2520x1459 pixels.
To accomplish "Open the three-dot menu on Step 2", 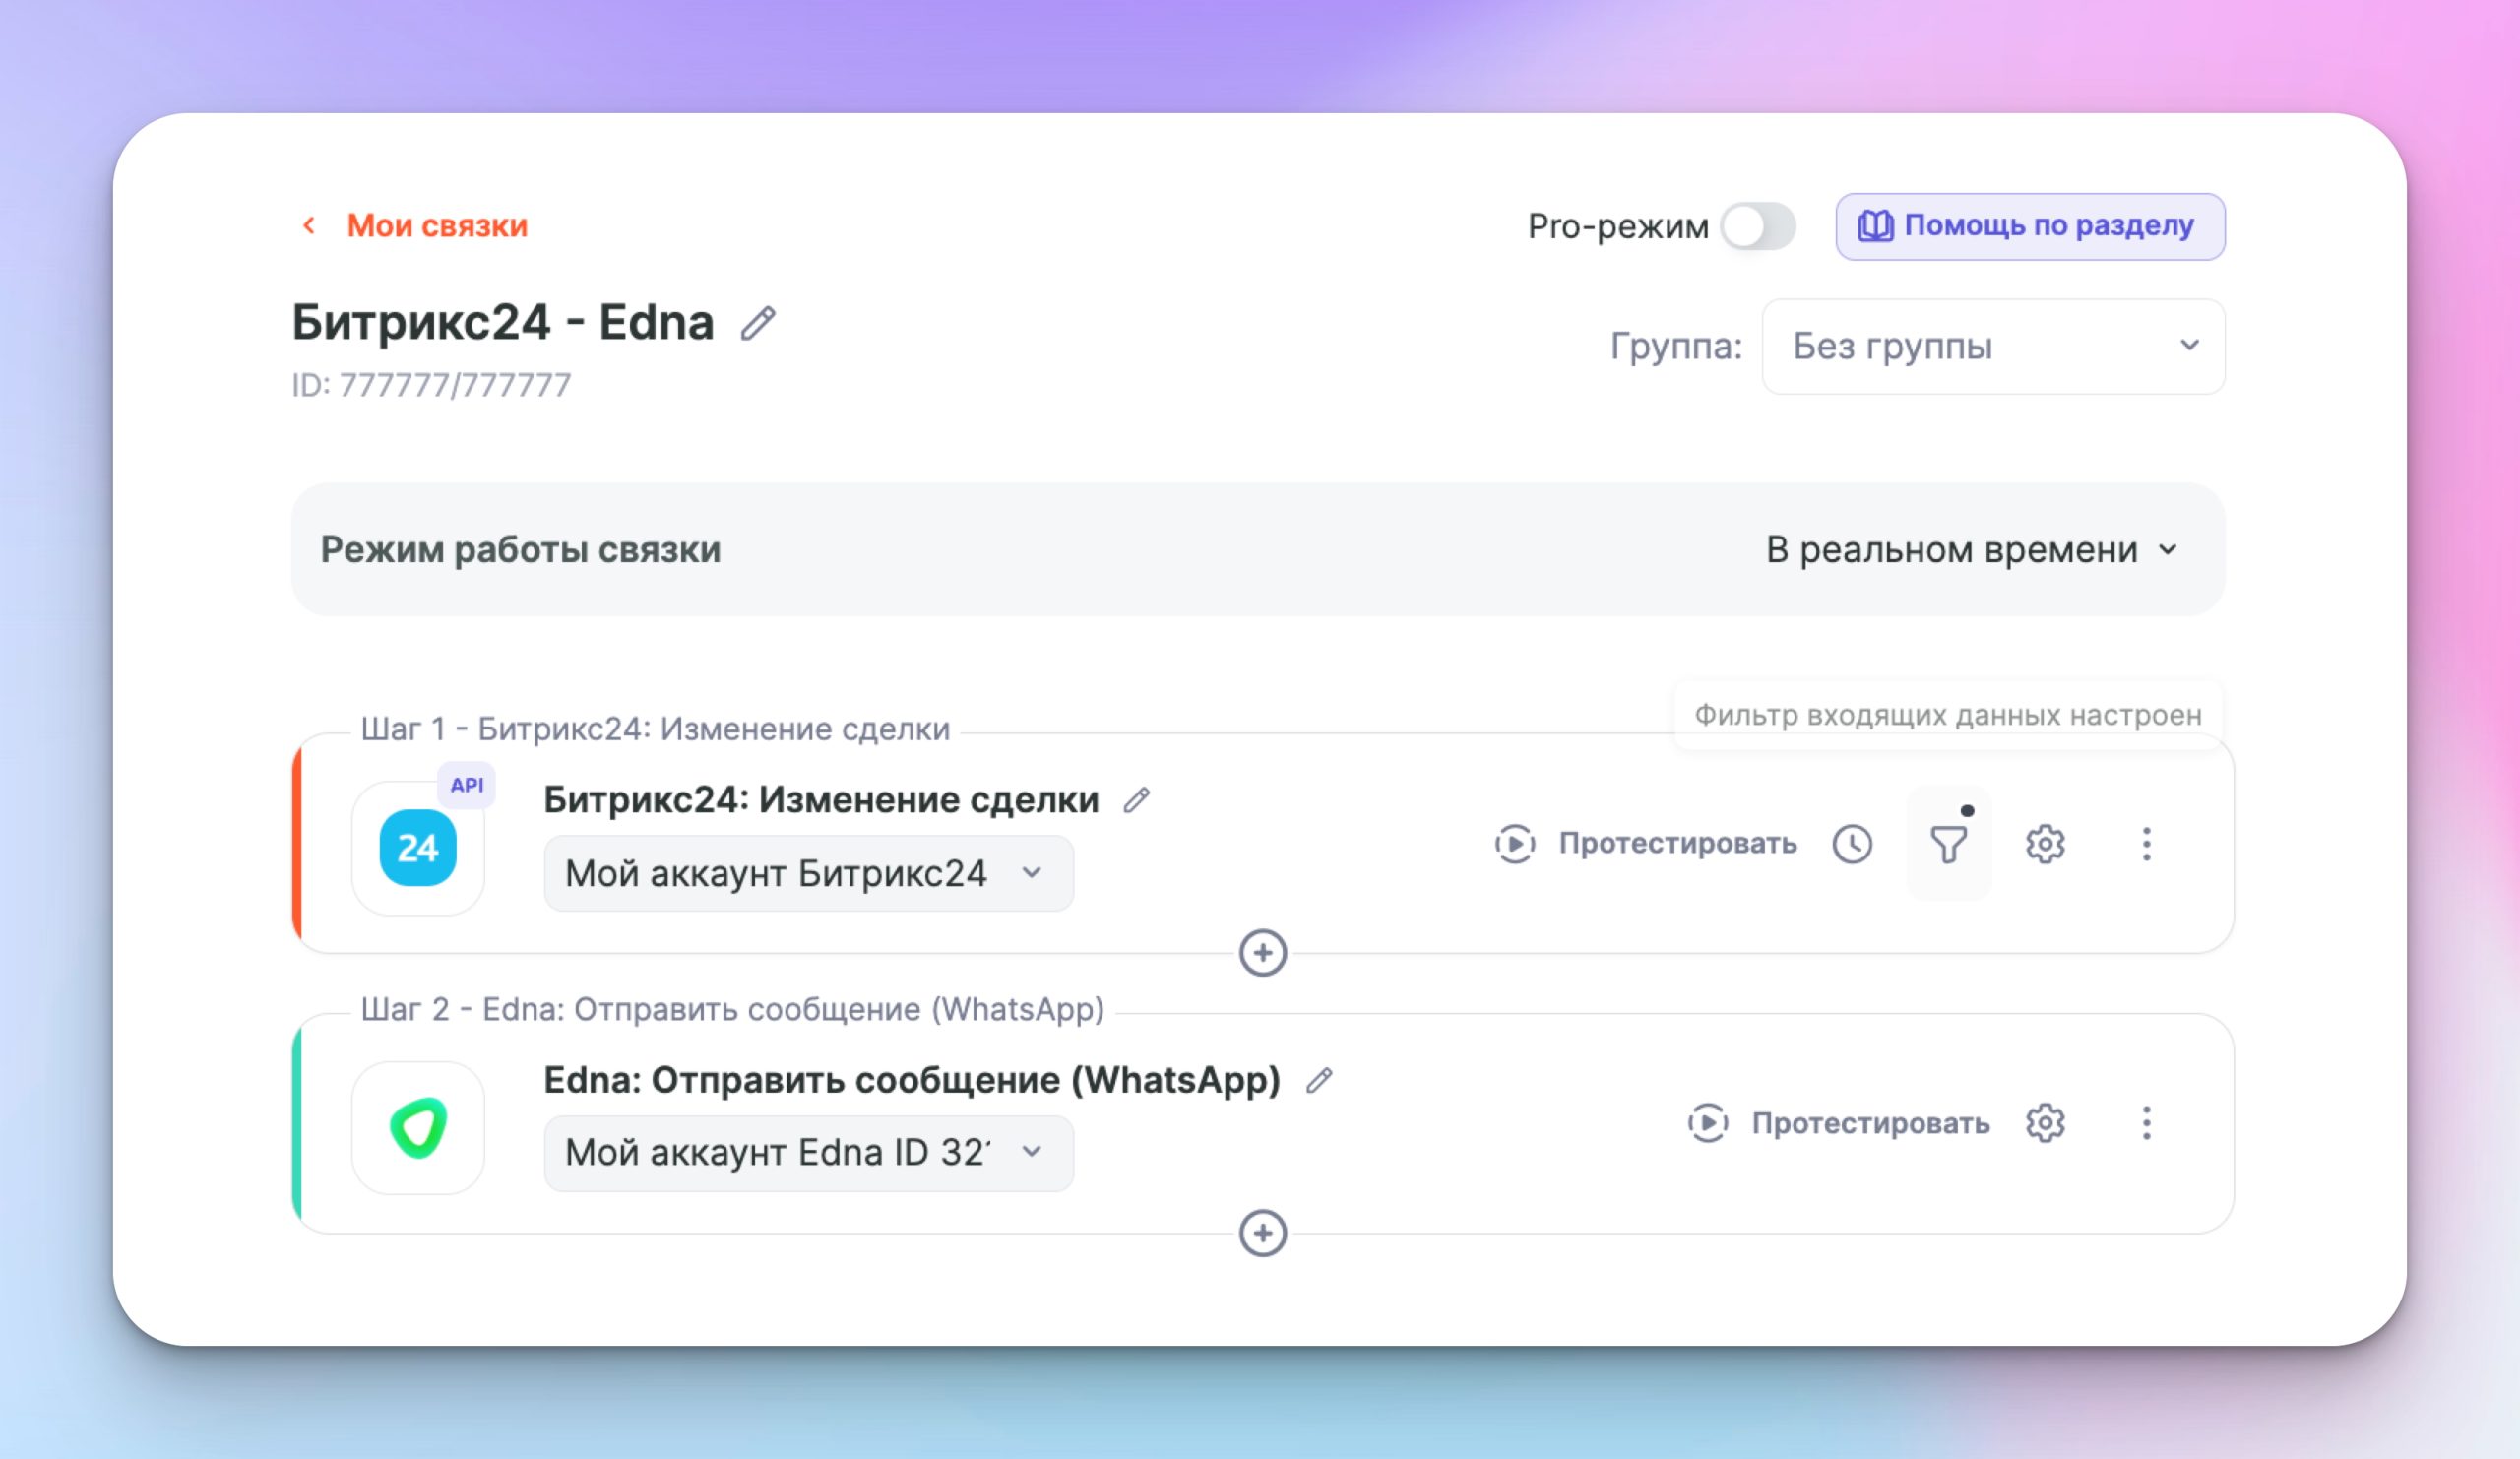I will pyautogui.click(x=2146, y=1123).
